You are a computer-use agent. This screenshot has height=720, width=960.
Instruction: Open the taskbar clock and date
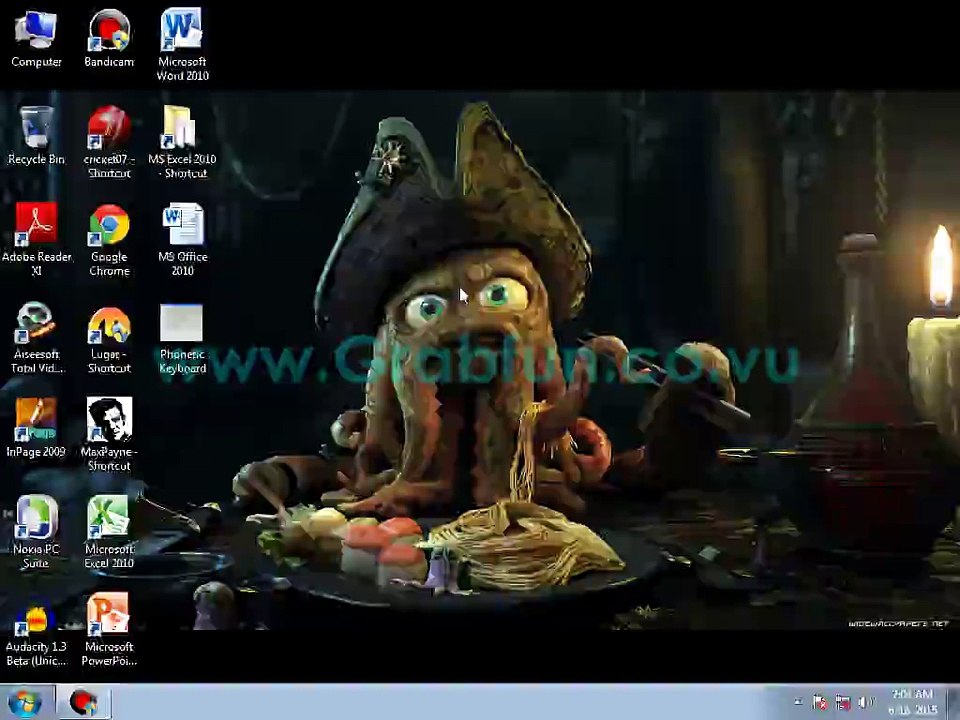912,702
